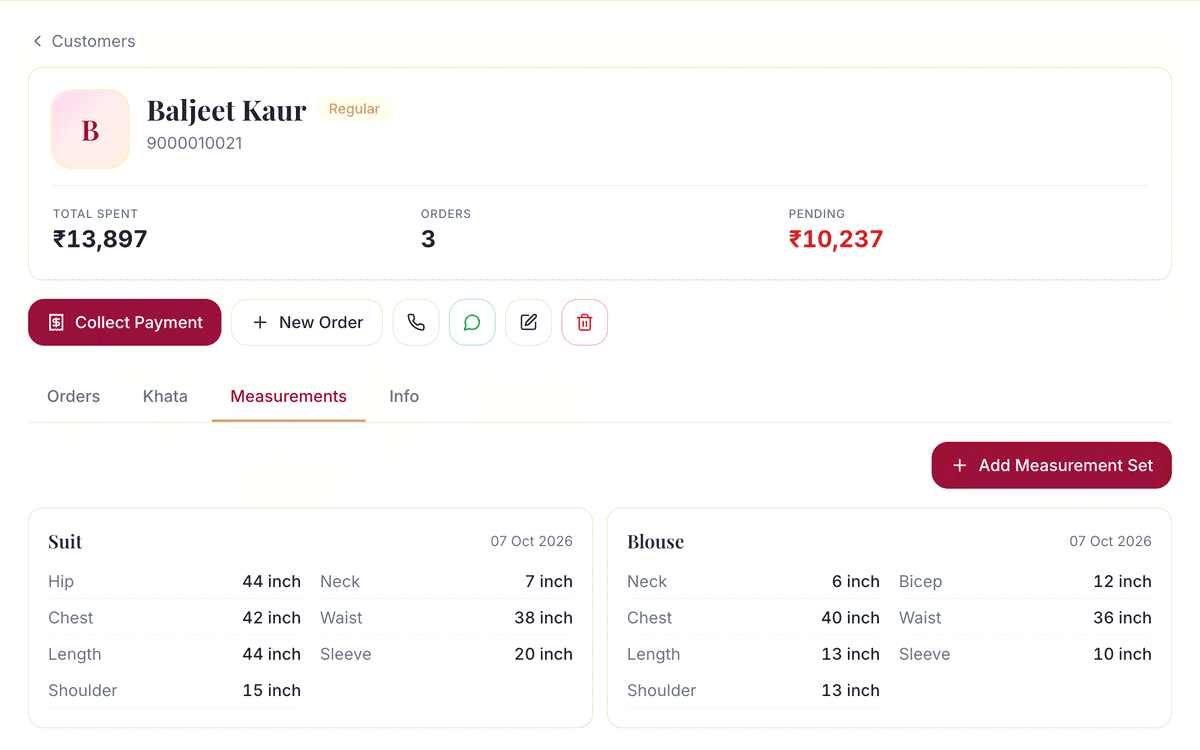This screenshot has width=1200, height=750.
Task: Switch to the Orders tab
Action: tap(74, 396)
